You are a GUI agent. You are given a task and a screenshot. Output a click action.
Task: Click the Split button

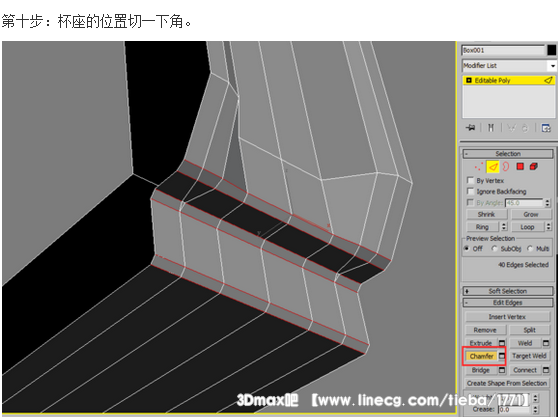coord(530,330)
